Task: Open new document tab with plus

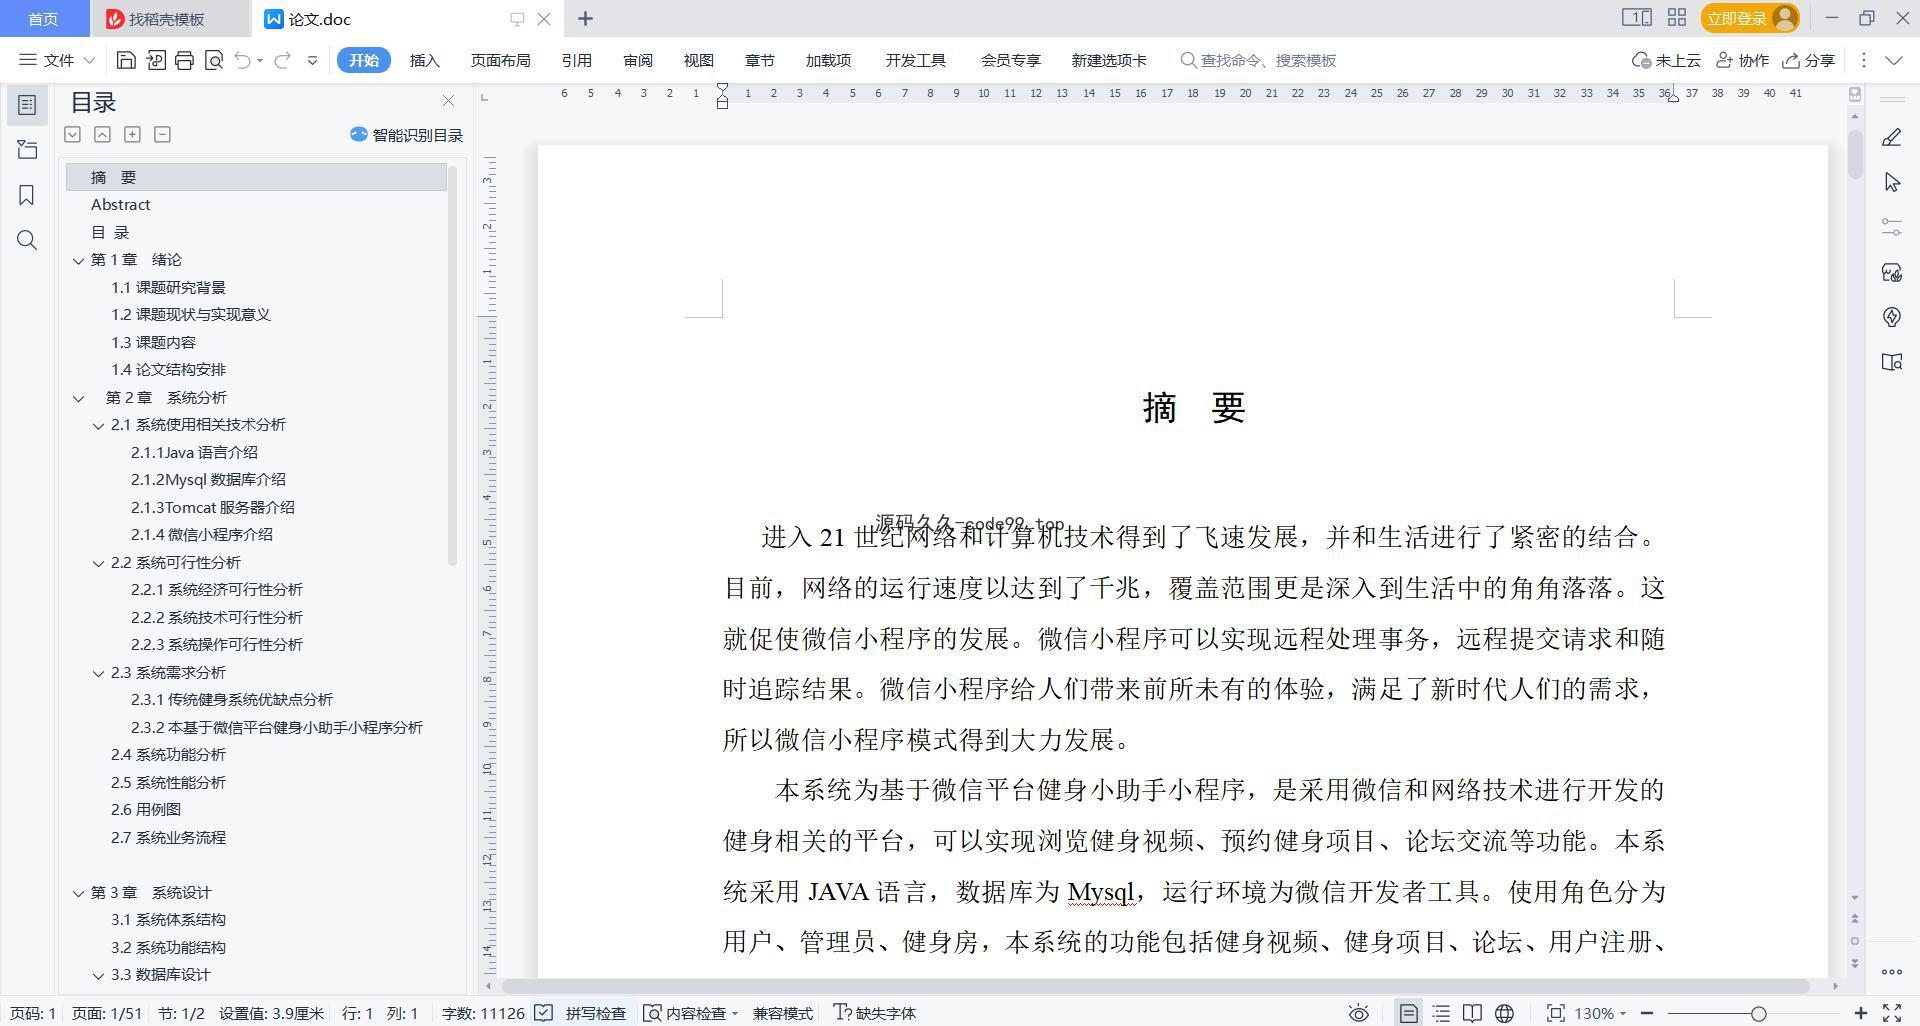Action: (586, 18)
